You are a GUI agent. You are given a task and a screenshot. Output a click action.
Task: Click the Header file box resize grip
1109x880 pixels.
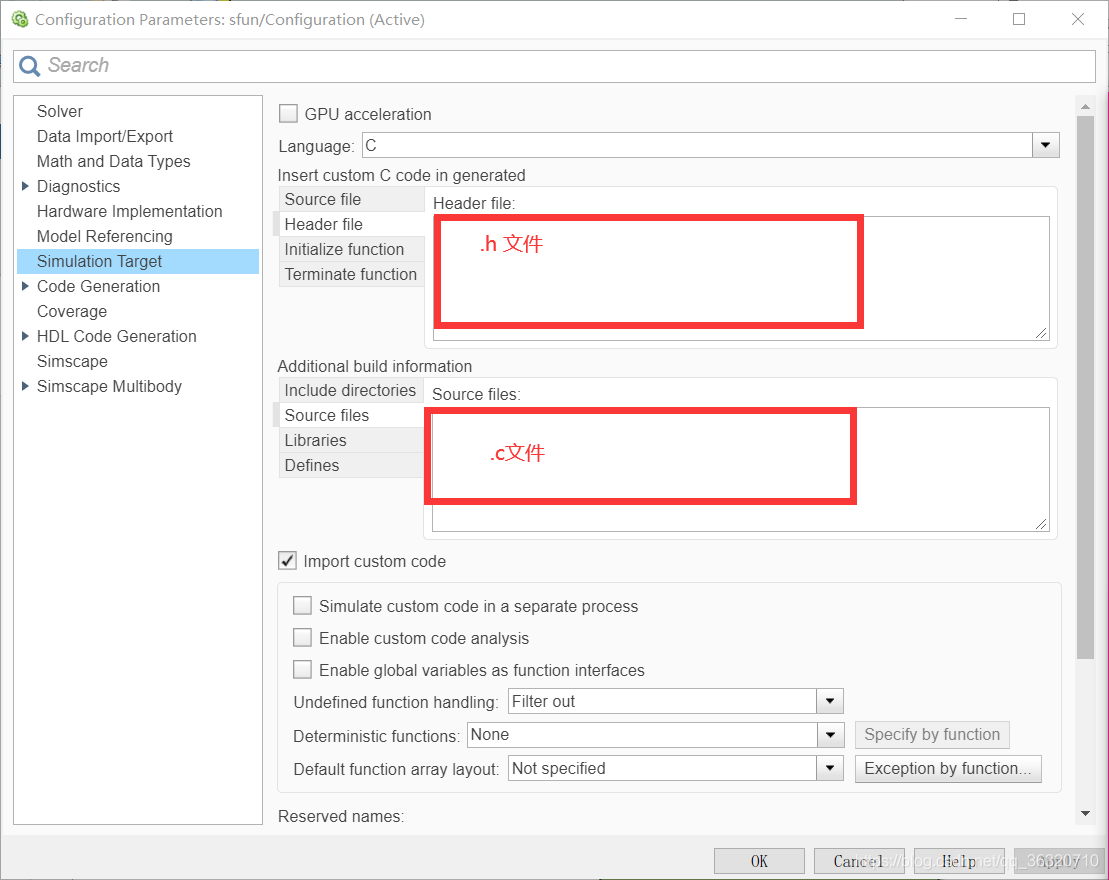pos(1041,332)
